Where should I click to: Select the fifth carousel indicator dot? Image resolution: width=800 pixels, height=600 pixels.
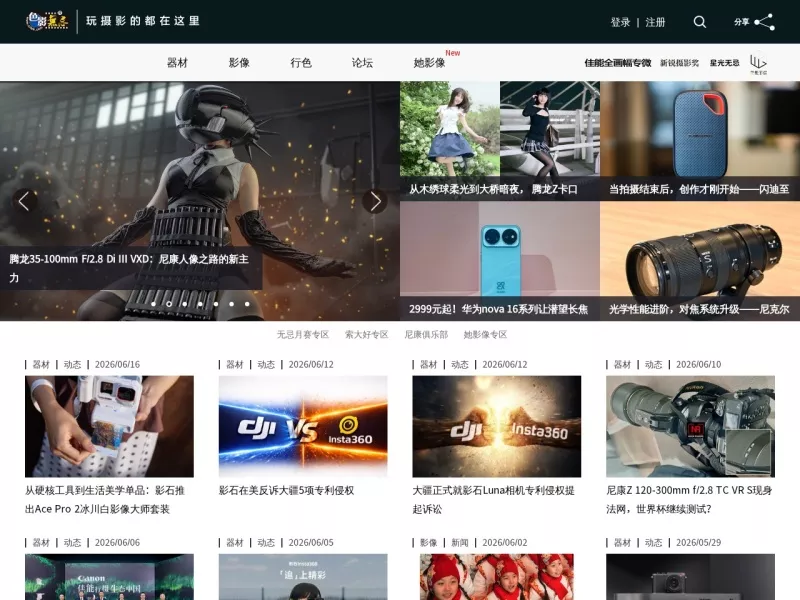[216, 304]
